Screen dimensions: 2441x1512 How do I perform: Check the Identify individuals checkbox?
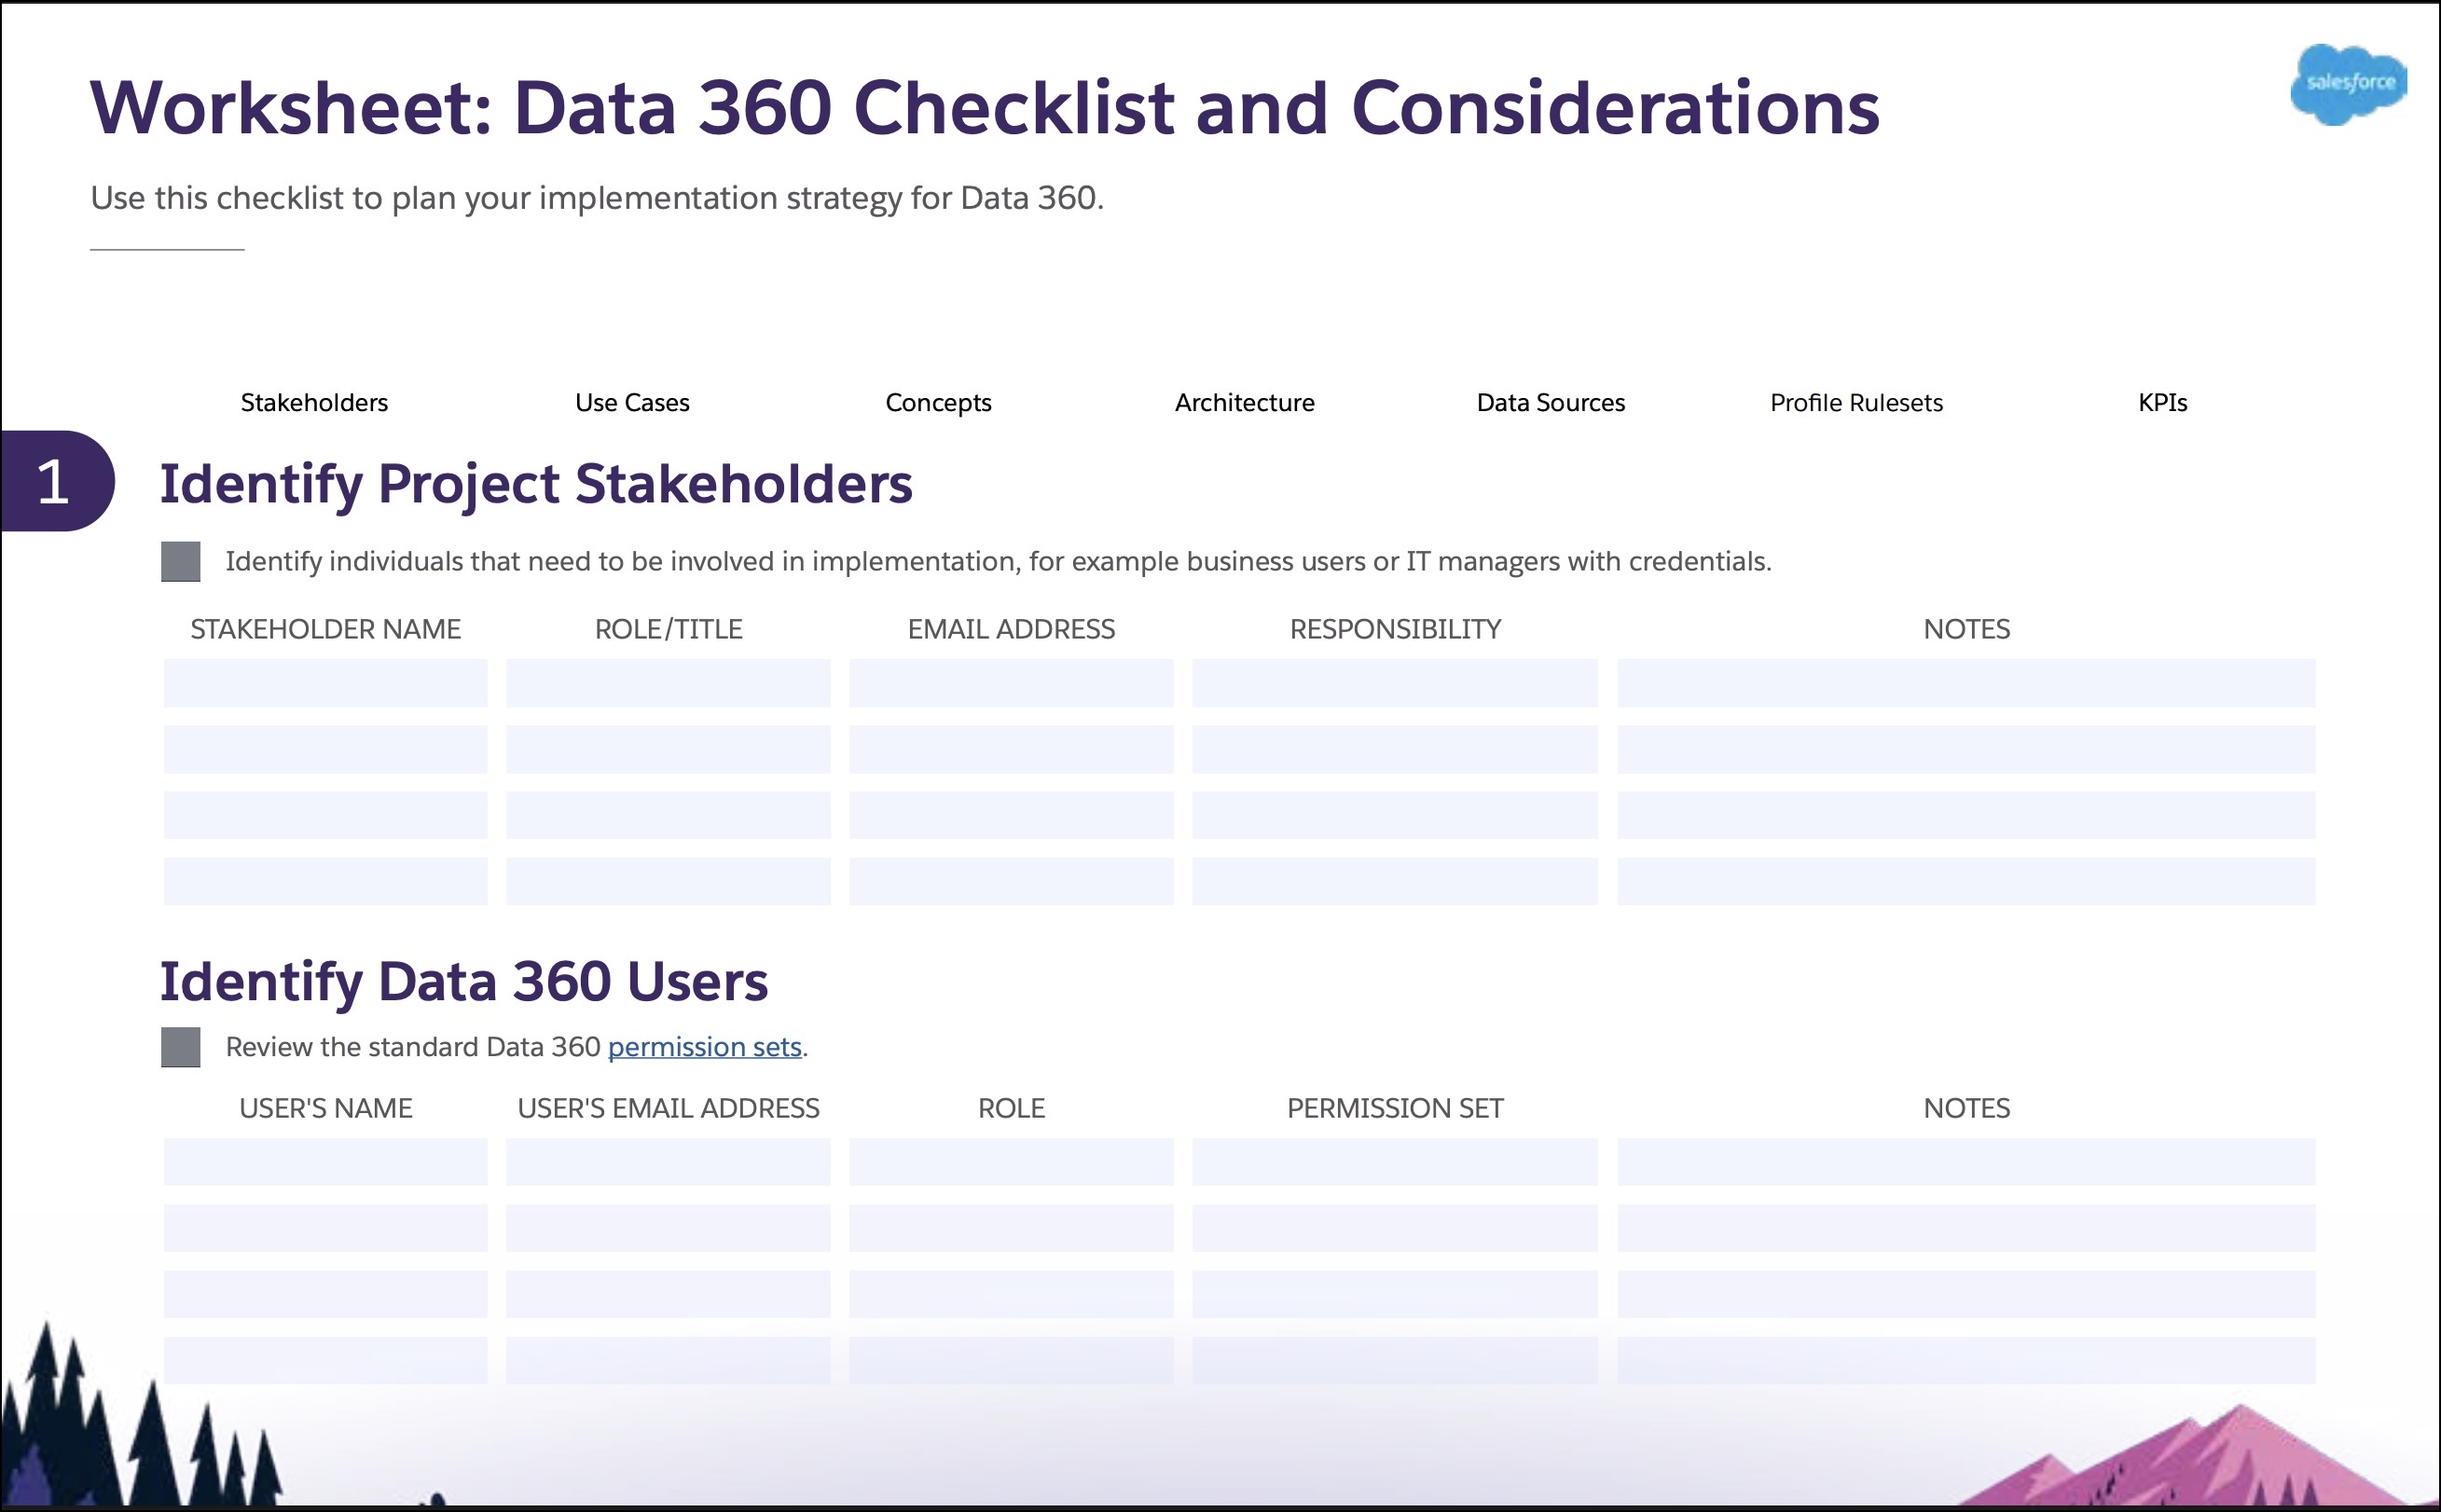181,562
